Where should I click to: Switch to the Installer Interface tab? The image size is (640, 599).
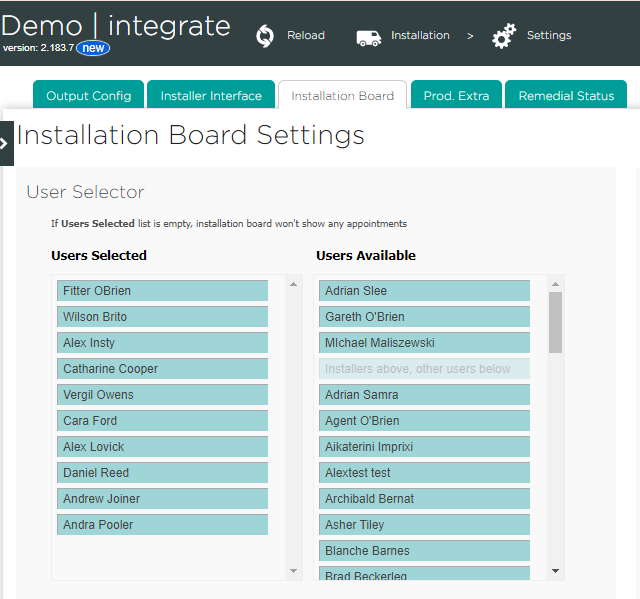tap(211, 96)
